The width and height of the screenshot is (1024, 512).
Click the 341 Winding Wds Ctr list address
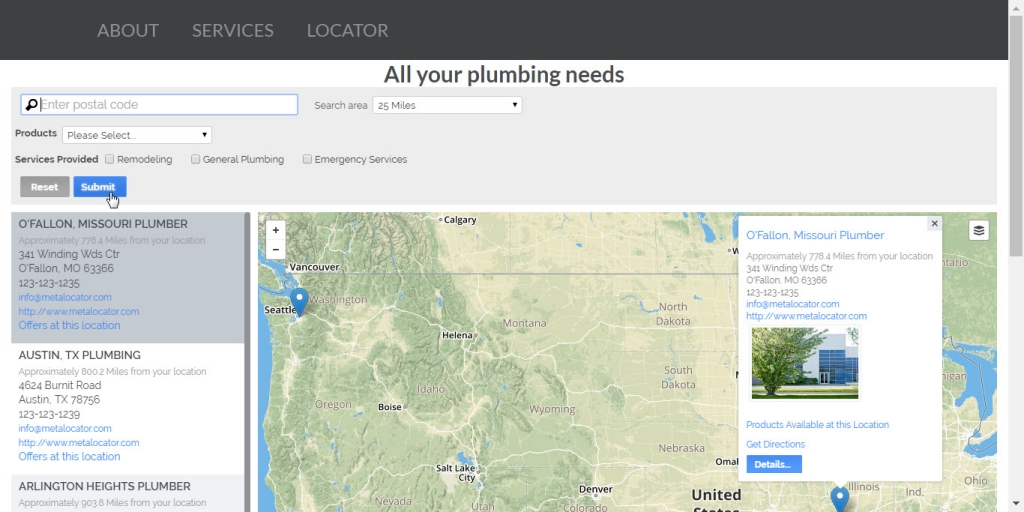coord(69,254)
